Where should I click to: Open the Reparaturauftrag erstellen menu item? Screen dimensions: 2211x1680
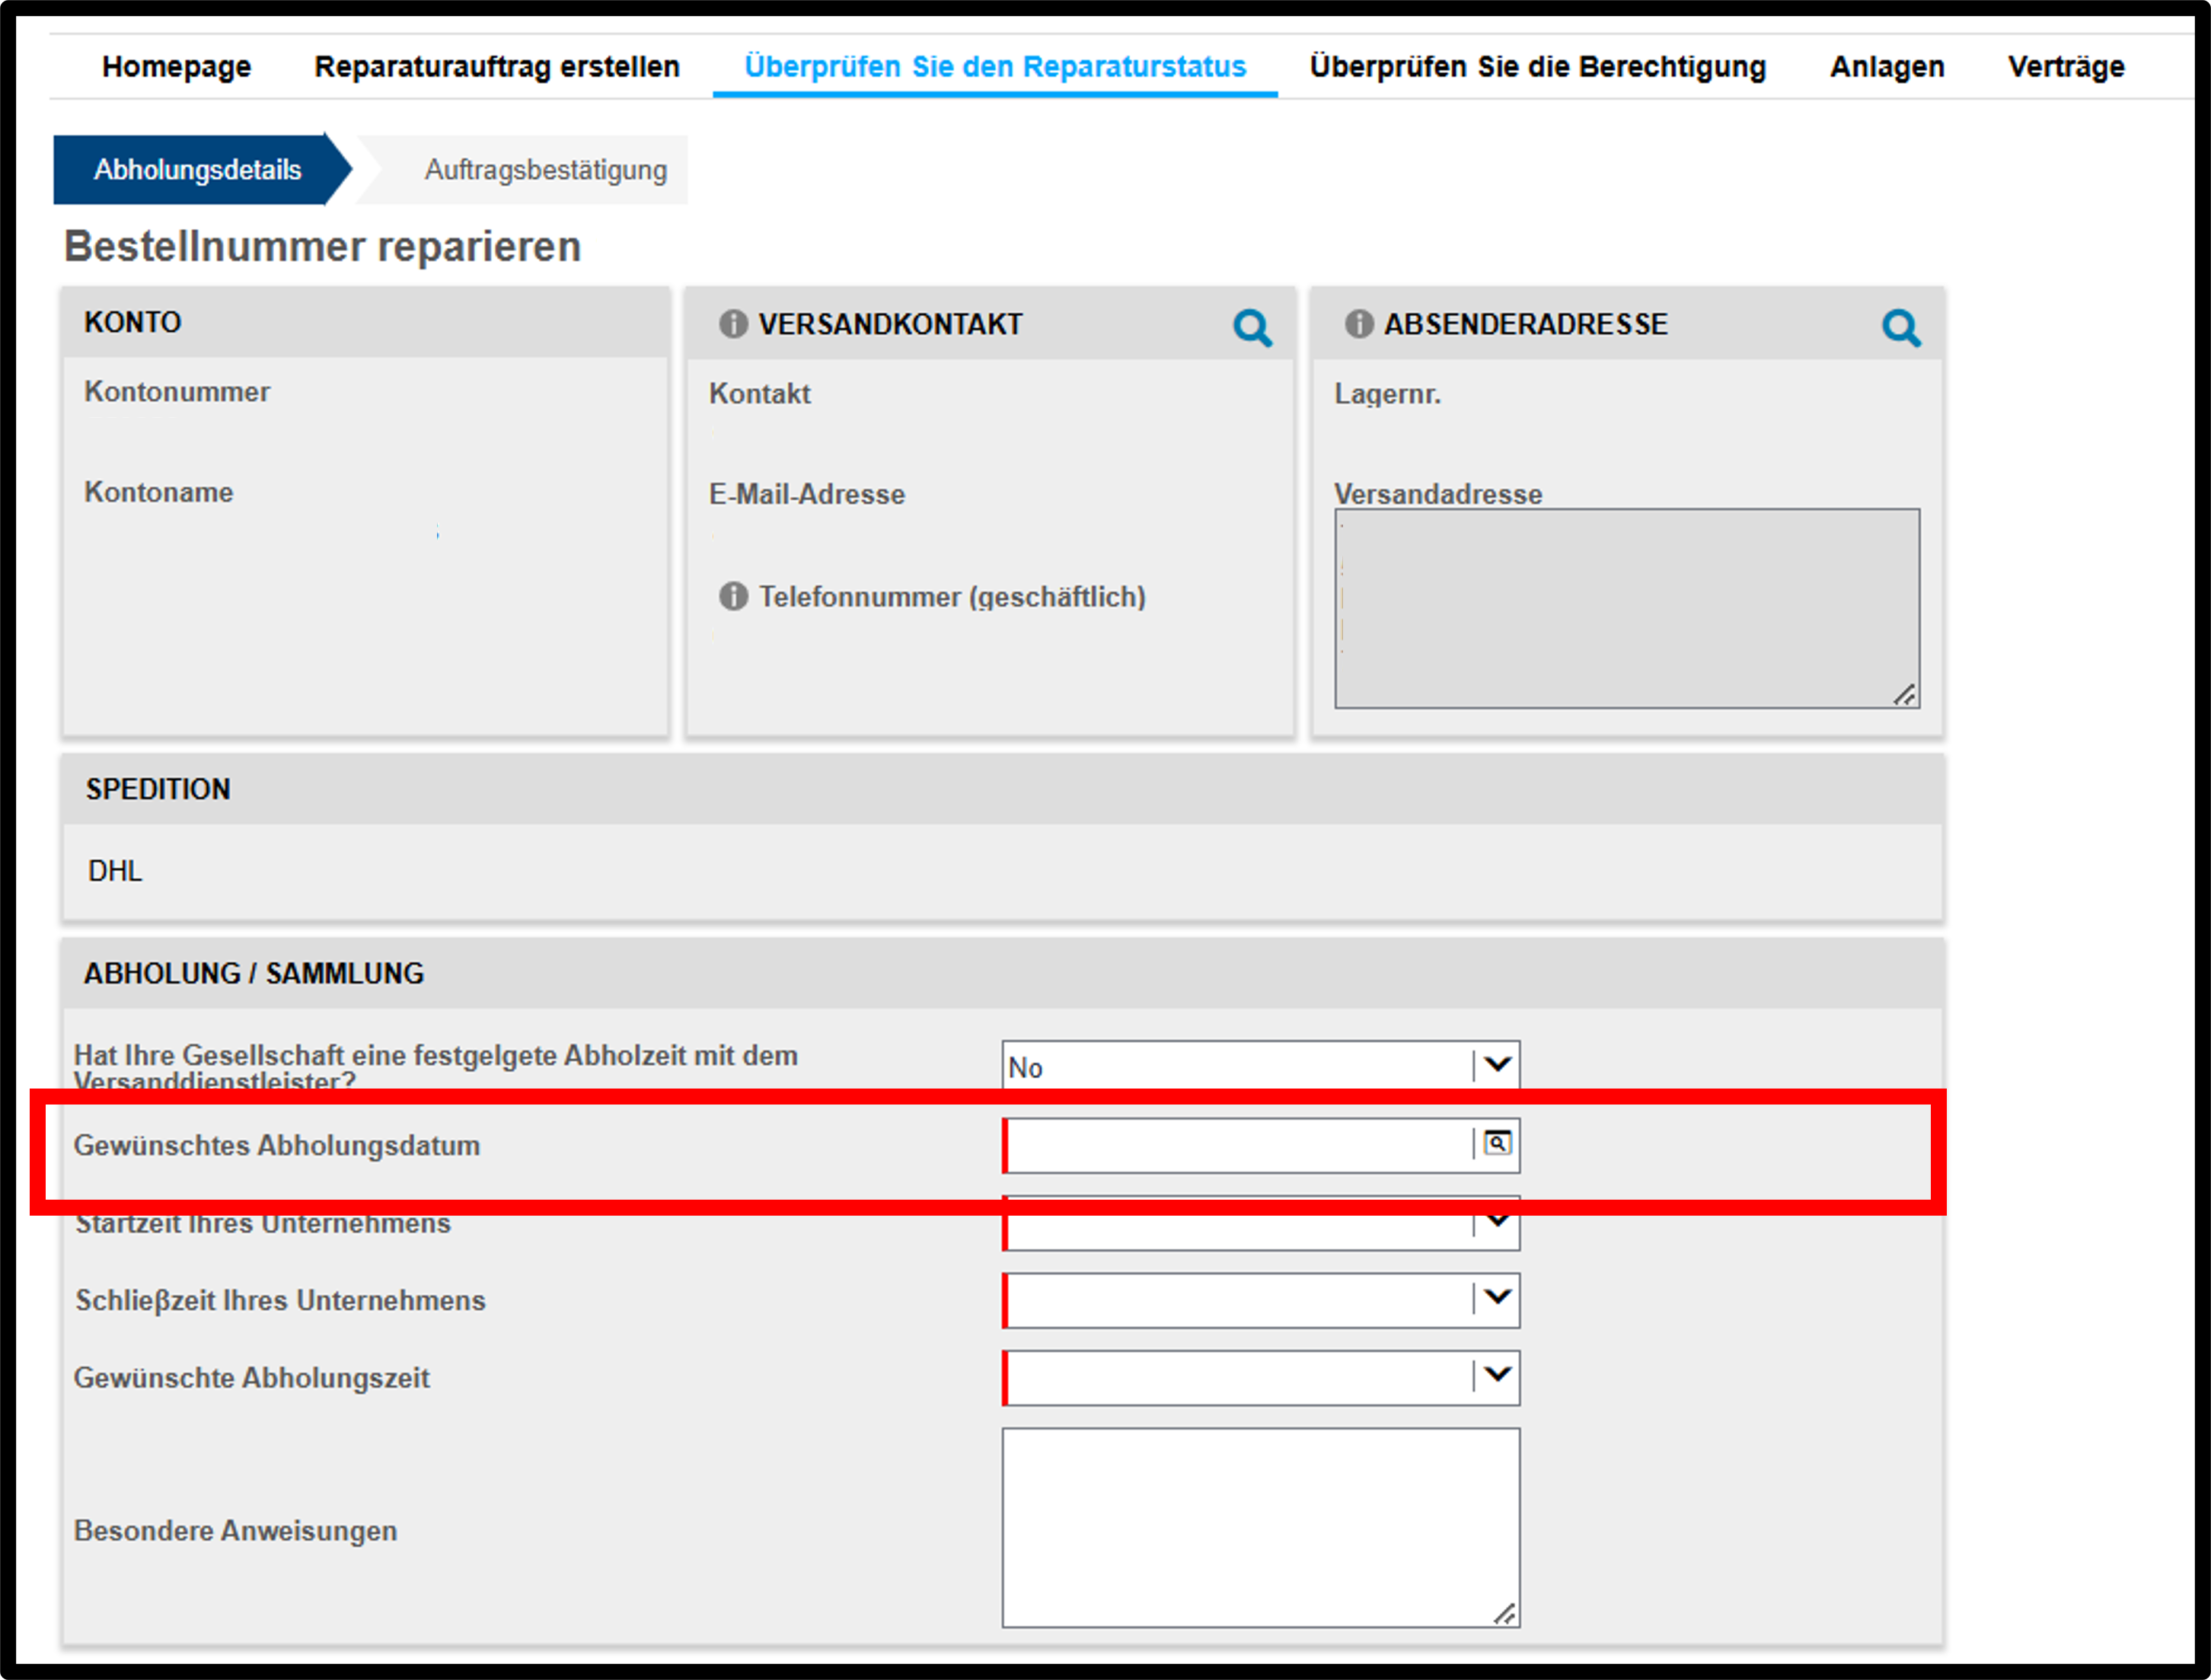click(497, 67)
